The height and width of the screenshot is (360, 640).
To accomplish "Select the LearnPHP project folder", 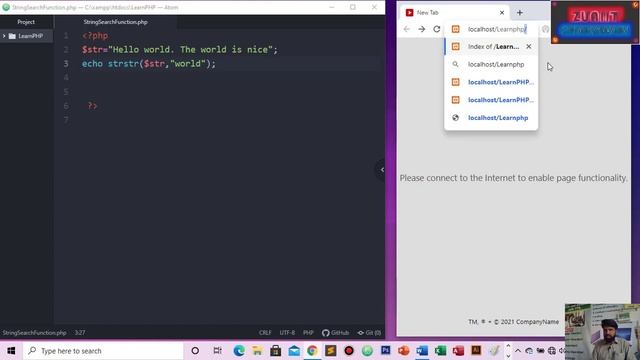I will [x=27, y=36].
